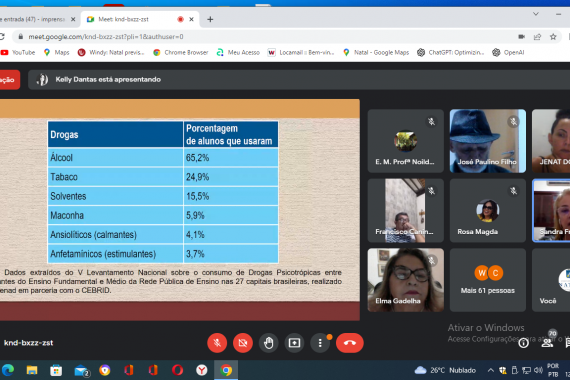Open more options three-dot menu
Image resolution: width=570 pixels, height=380 pixels.
(320, 343)
